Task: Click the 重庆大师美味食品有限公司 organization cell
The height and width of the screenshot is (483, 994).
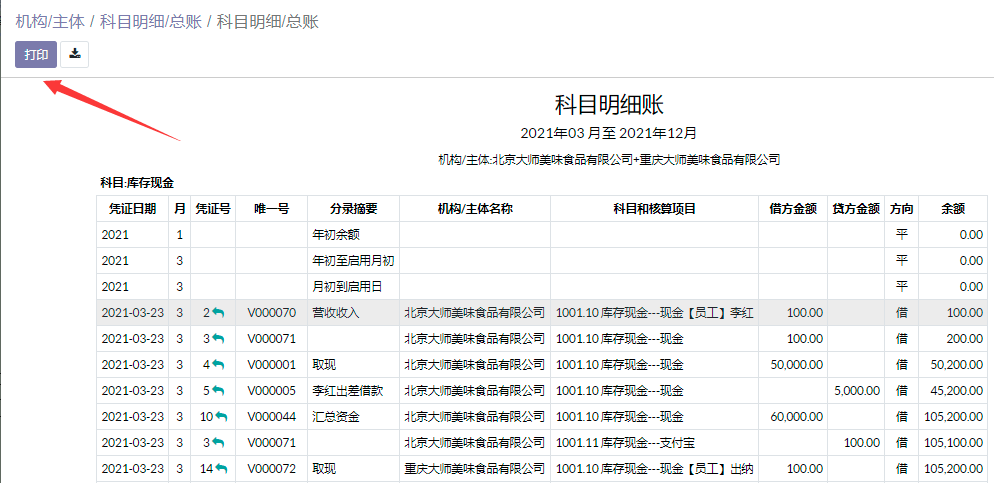Action: pos(475,468)
